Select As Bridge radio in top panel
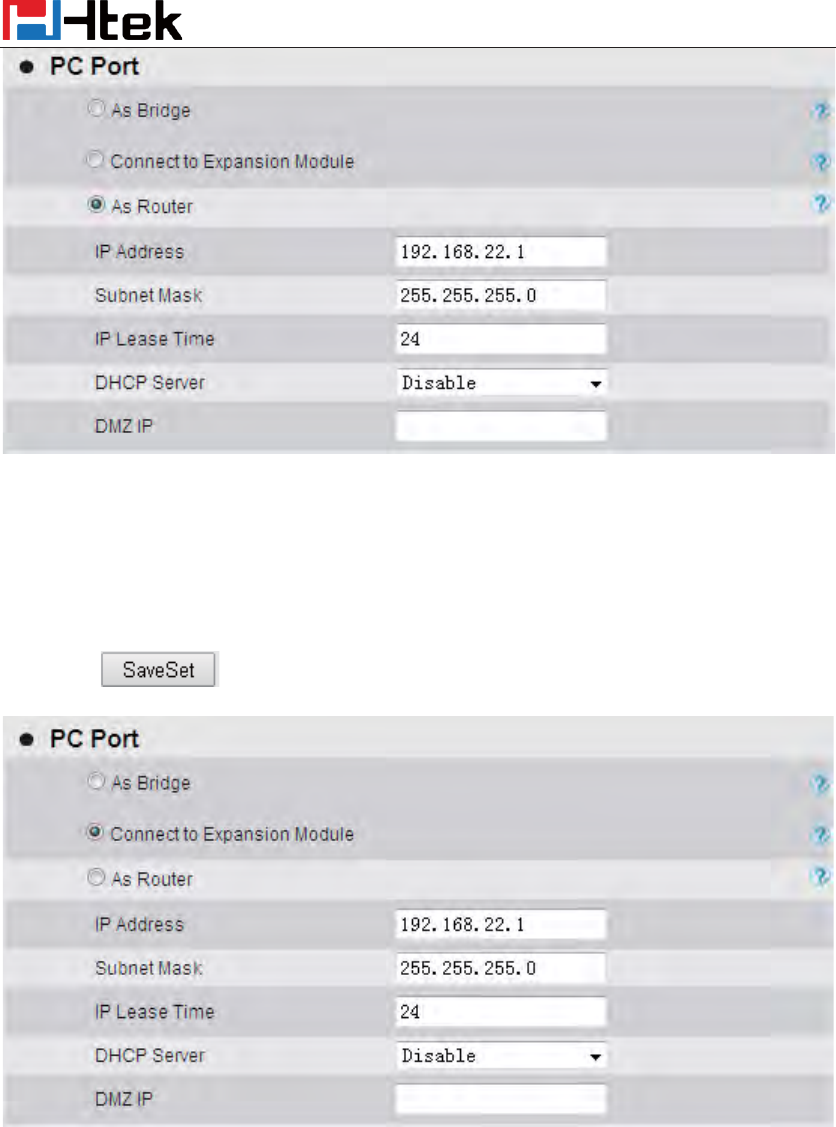Image resolution: width=836 pixels, height=1127 pixels. 96,110
